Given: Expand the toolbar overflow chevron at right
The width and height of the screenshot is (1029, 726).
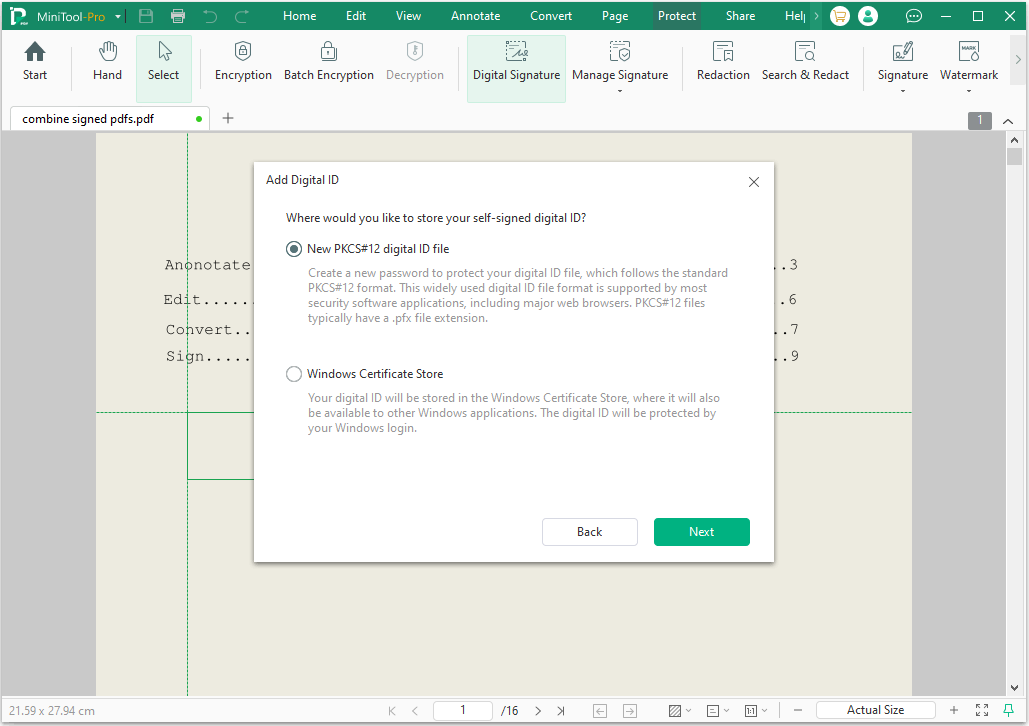Looking at the screenshot, I should 1018,60.
